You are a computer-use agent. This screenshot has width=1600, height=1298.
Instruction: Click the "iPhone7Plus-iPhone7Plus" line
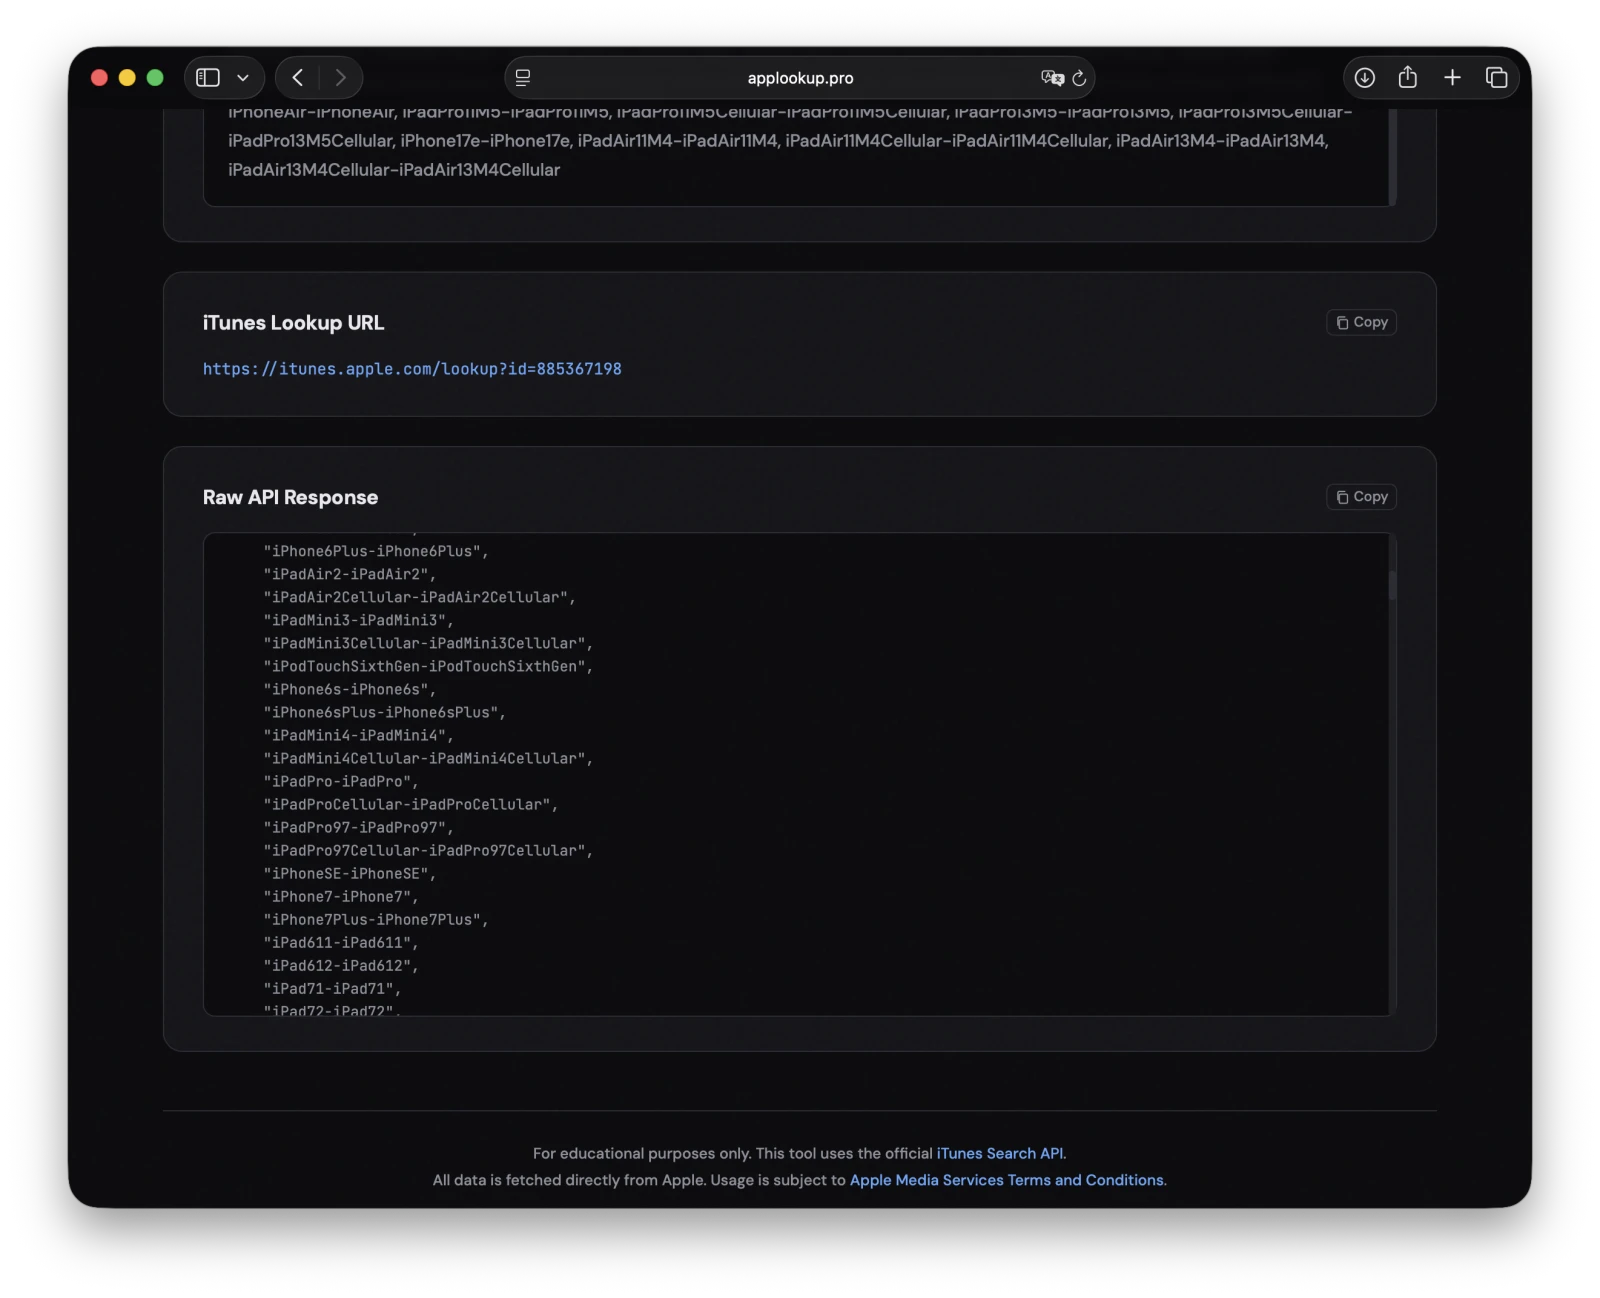click(376, 919)
